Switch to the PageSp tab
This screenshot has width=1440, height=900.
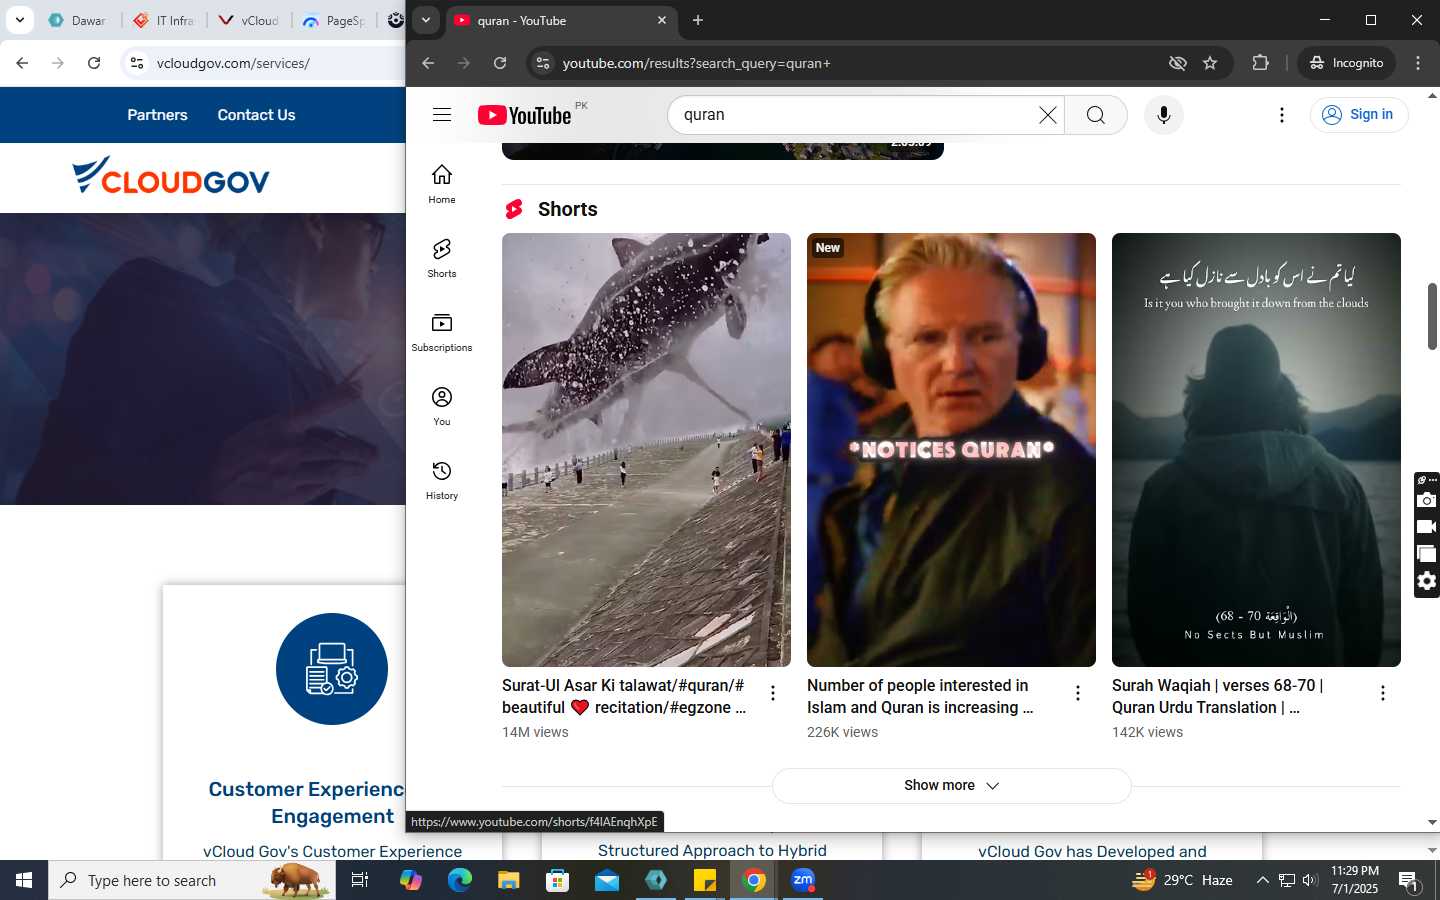(335, 20)
